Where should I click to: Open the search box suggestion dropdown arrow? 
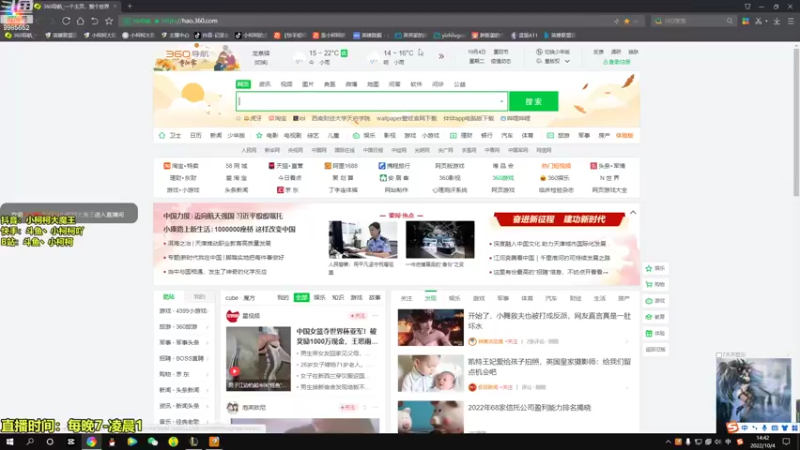point(502,101)
